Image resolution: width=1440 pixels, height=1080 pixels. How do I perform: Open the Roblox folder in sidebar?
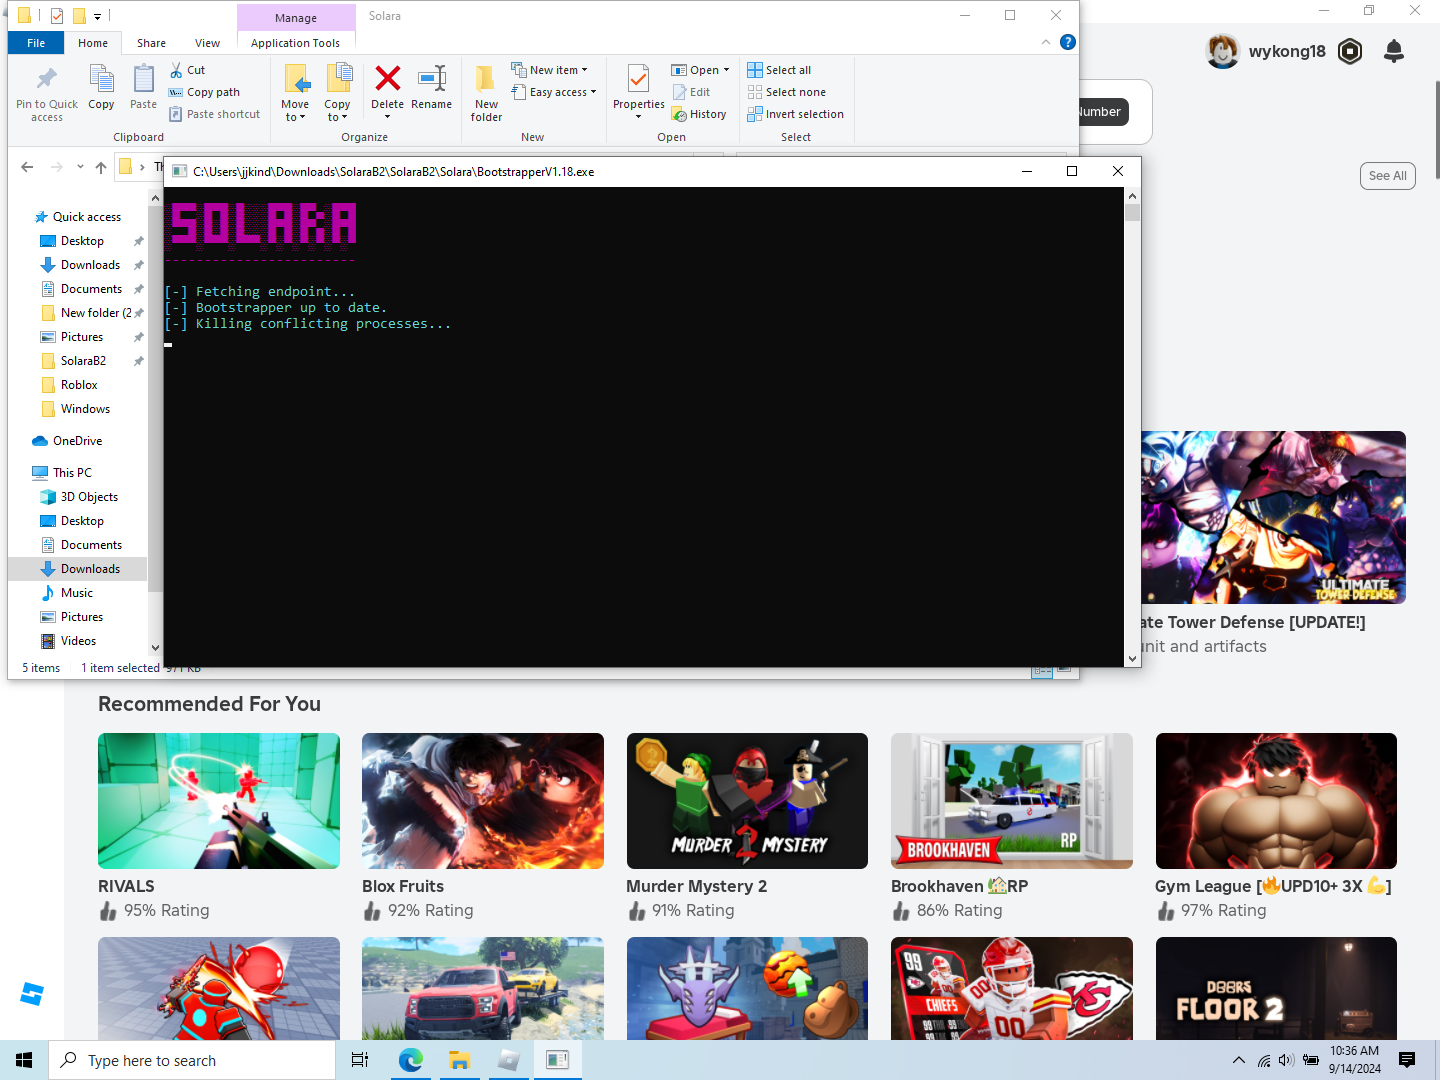tap(79, 385)
